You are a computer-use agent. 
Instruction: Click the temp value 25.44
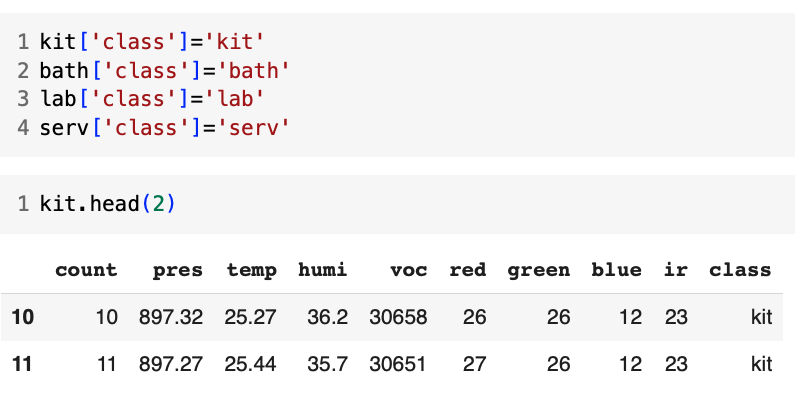point(250,364)
